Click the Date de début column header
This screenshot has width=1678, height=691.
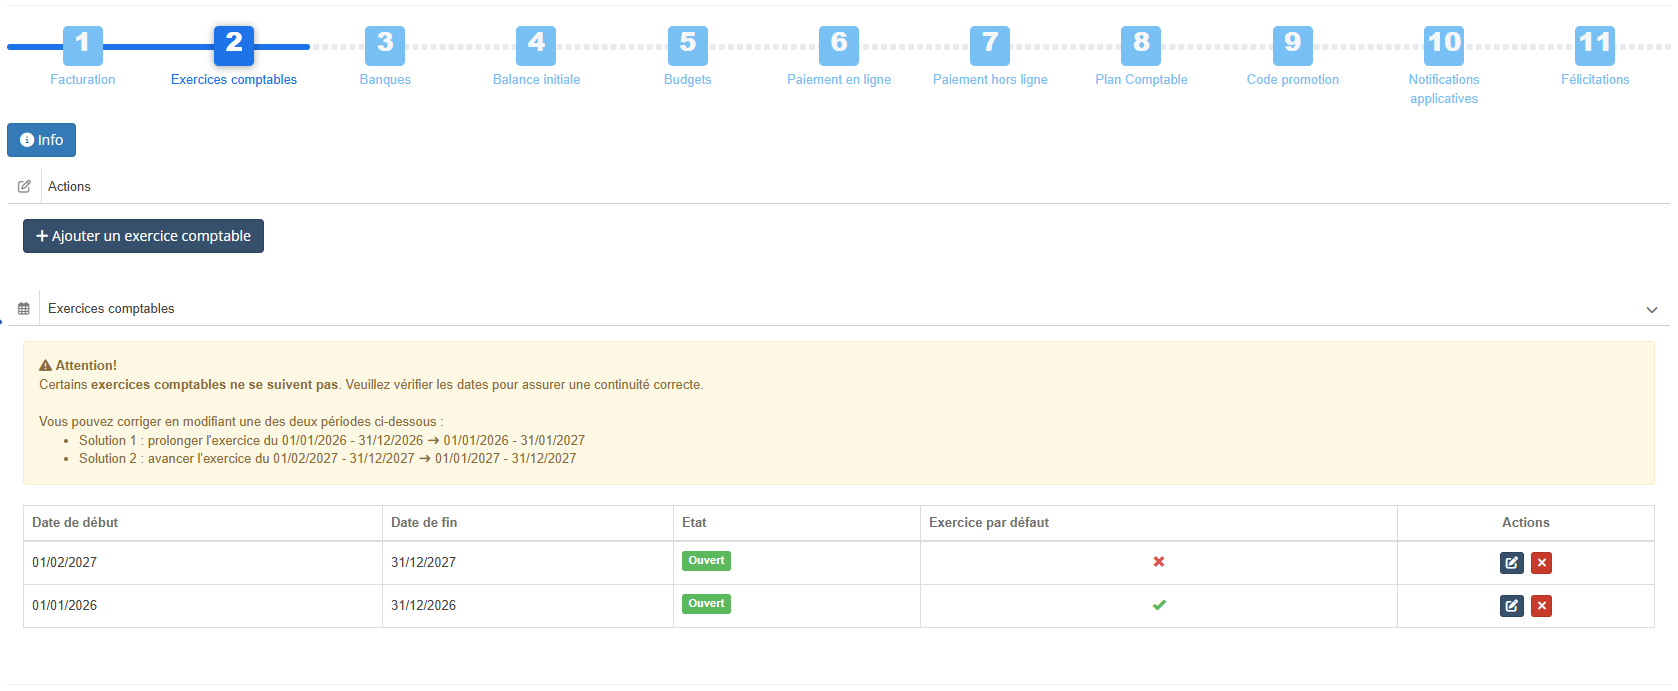75,523
